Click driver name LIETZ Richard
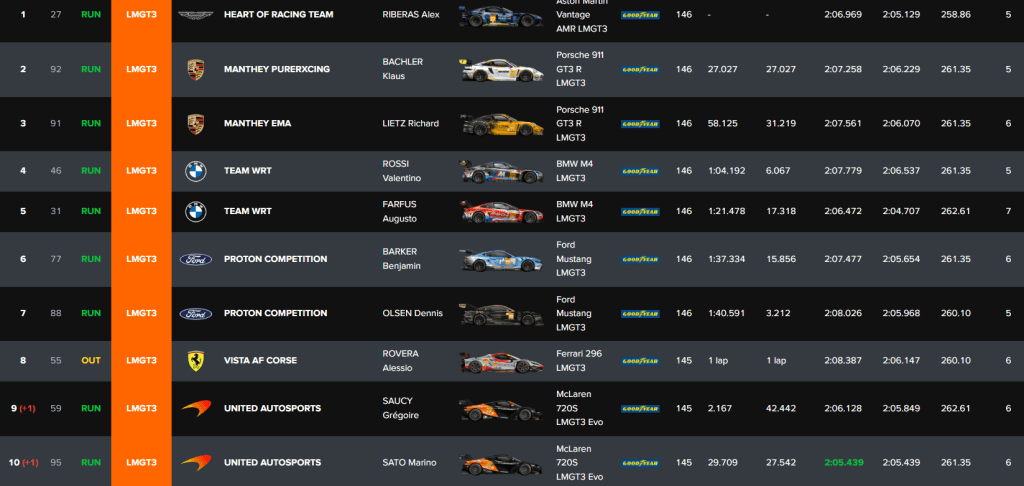1024x486 pixels. coord(411,123)
